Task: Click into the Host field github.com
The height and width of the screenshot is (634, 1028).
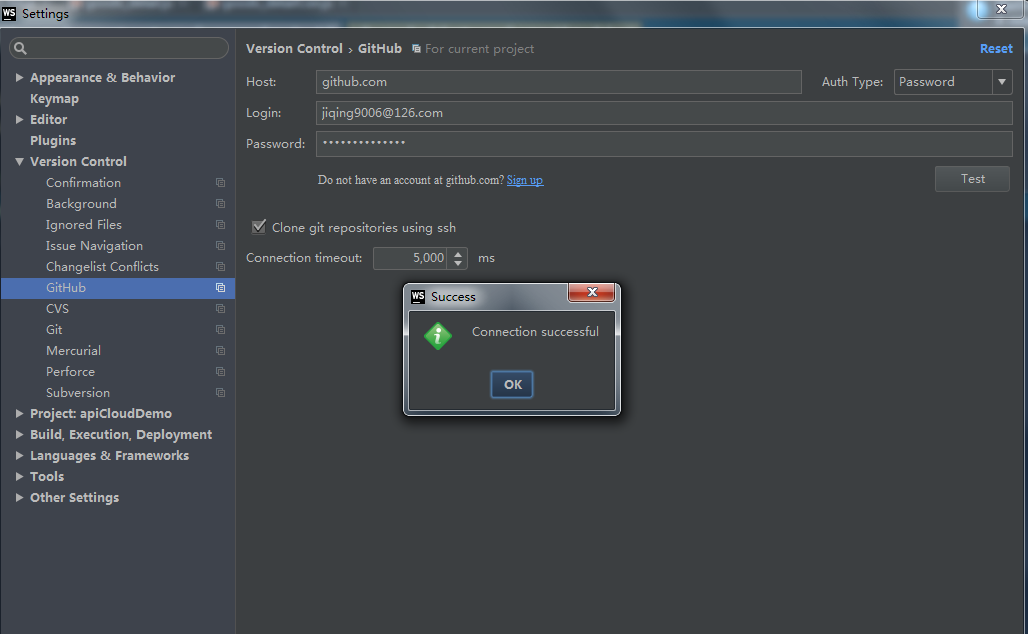Action: tap(559, 82)
